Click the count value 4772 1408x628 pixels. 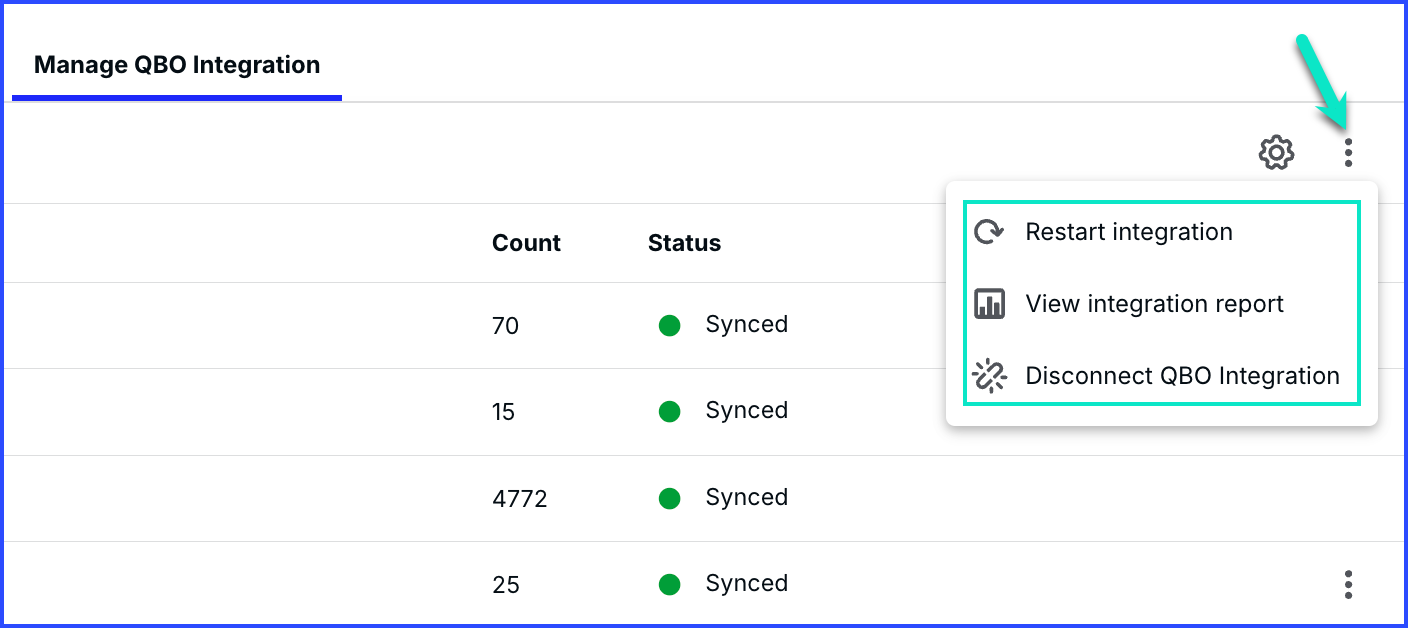click(x=519, y=498)
